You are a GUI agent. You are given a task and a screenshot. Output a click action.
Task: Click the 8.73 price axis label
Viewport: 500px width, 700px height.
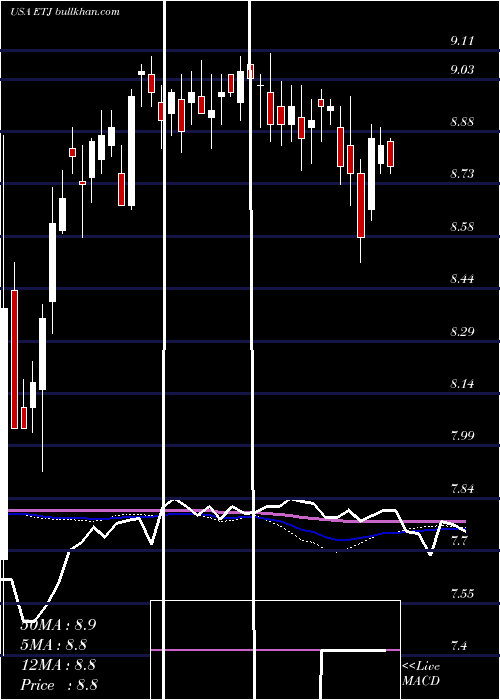pos(462,174)
